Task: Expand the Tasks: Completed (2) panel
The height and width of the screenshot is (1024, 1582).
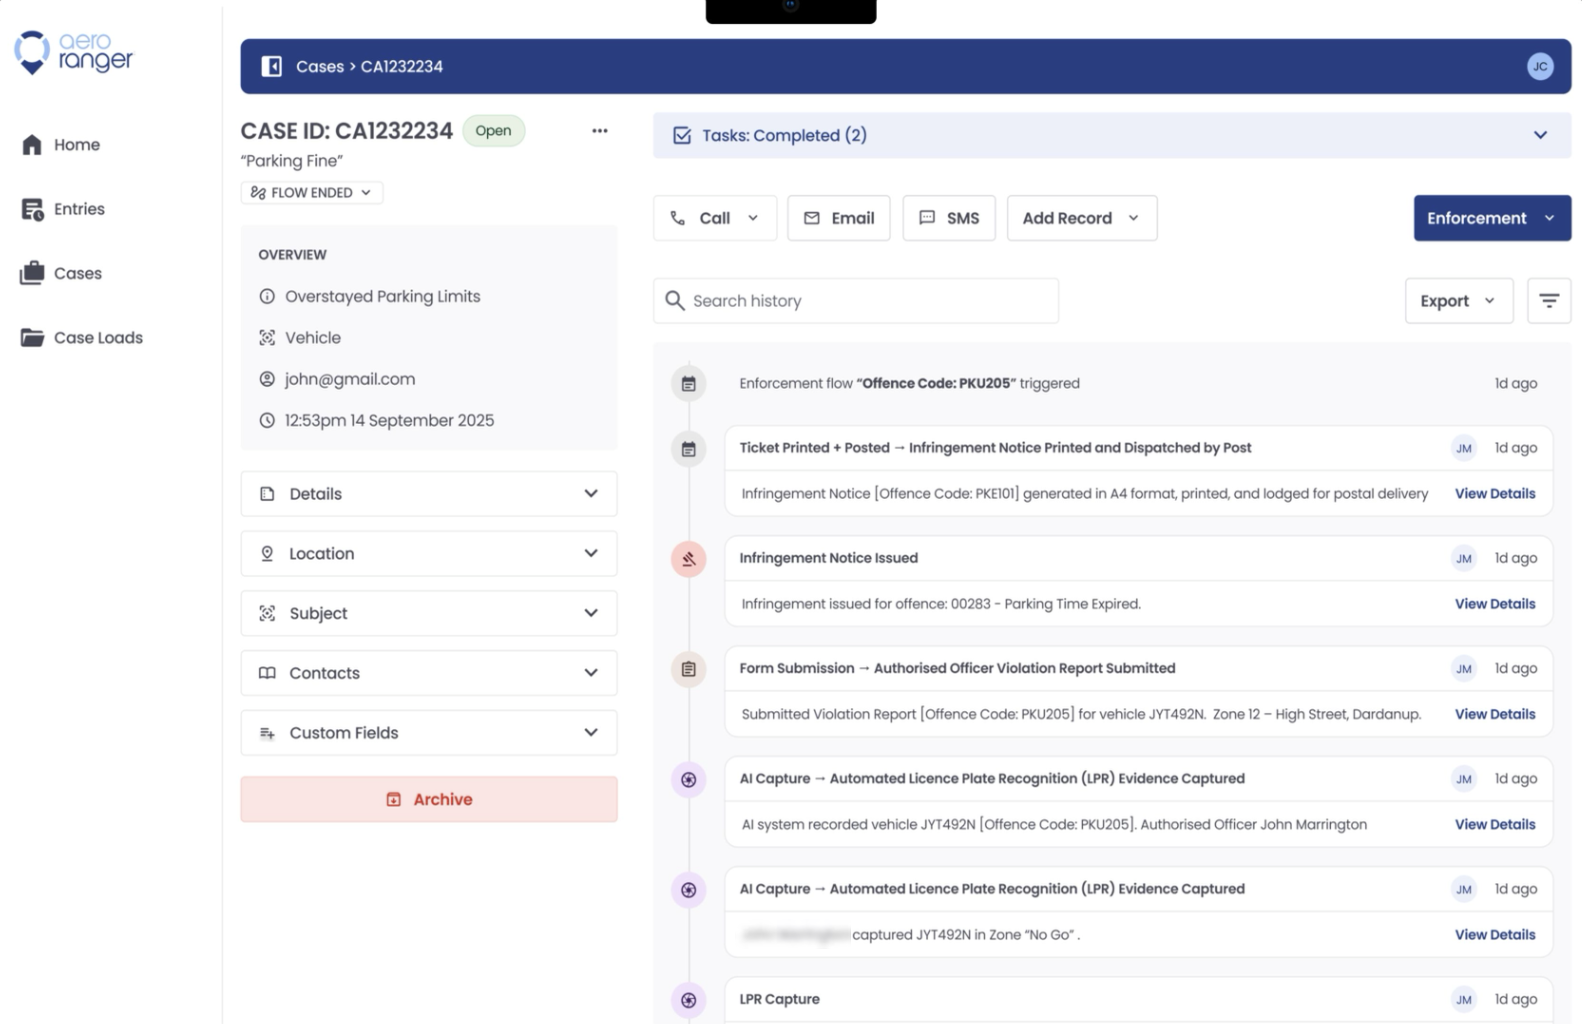Action: pyautogui.click(x=1112, y=135)
